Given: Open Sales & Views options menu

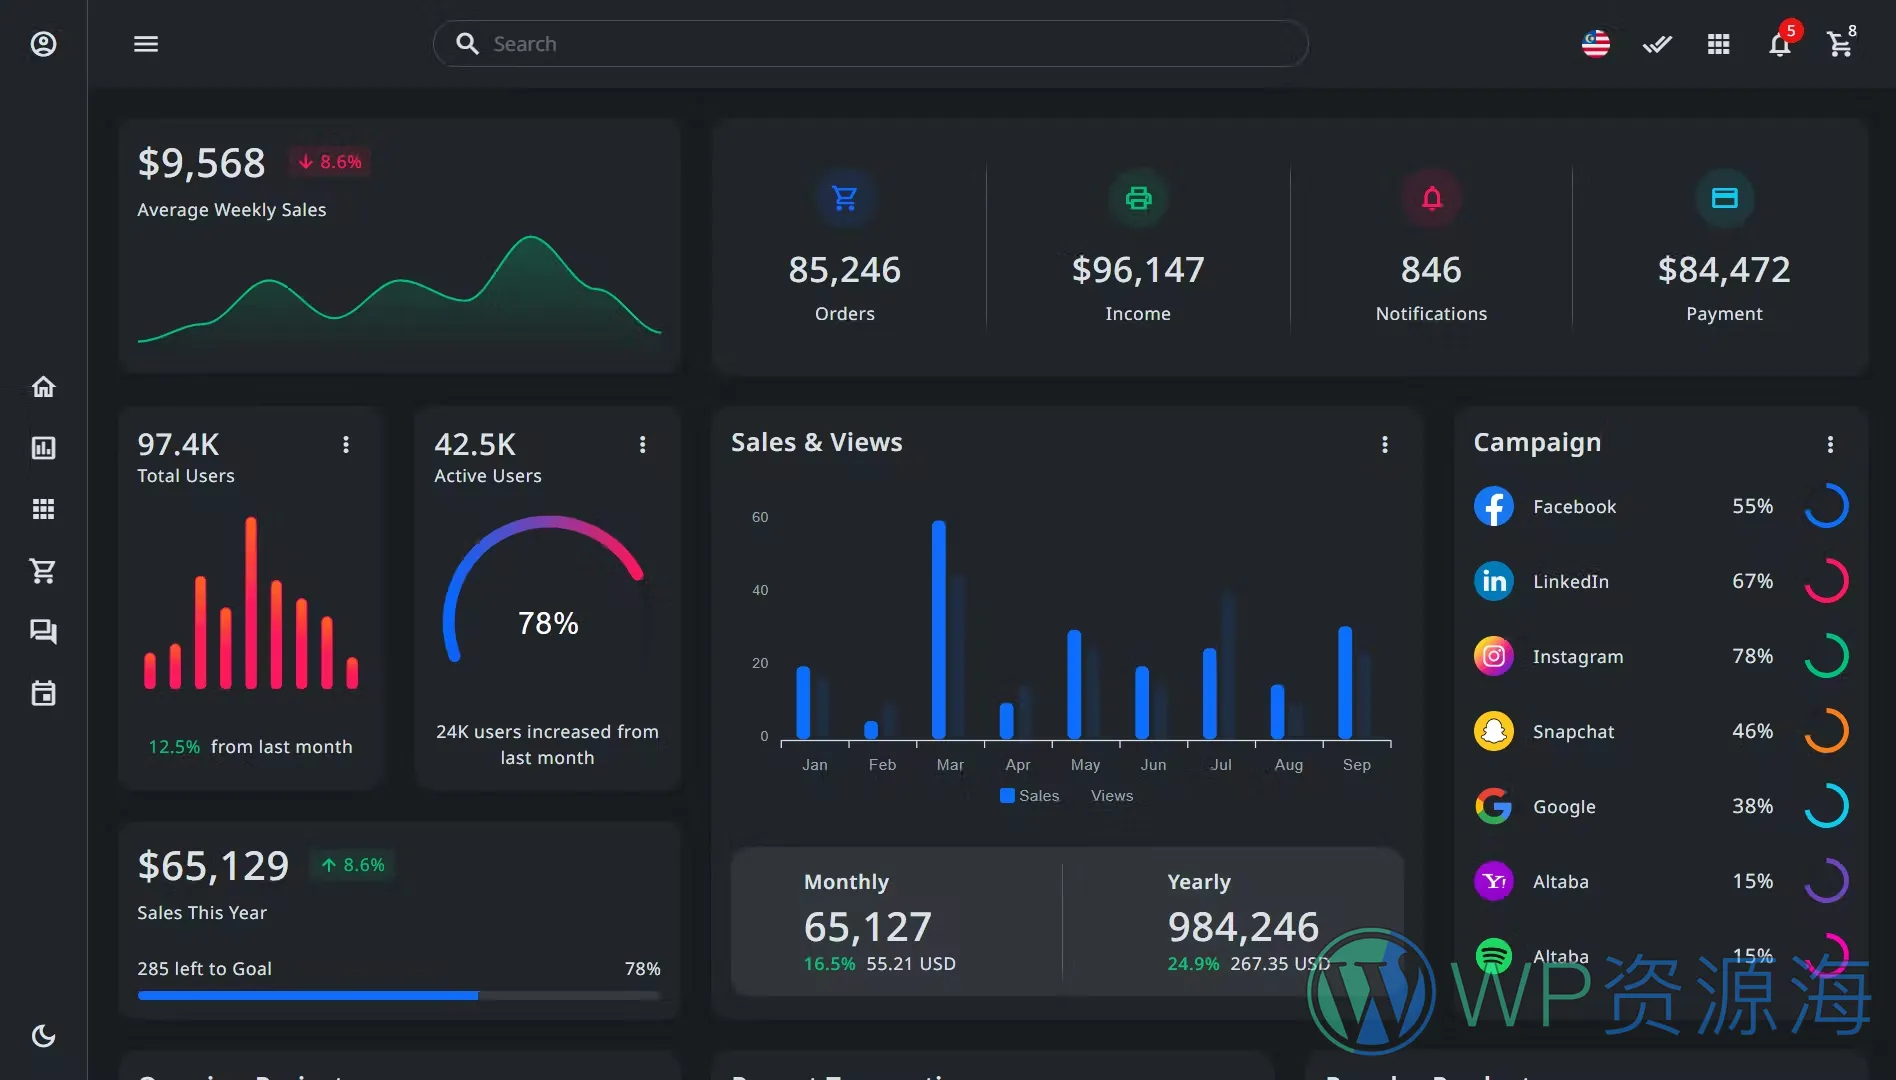Looking at the screenshot, I should (x=1385, y=444).
